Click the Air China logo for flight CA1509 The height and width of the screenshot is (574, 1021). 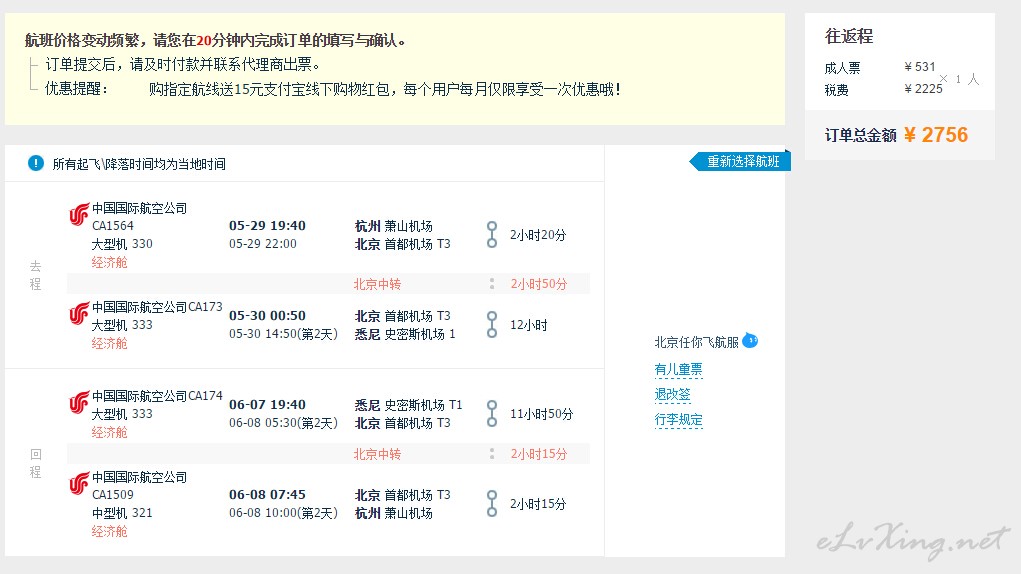click(79, 483)
